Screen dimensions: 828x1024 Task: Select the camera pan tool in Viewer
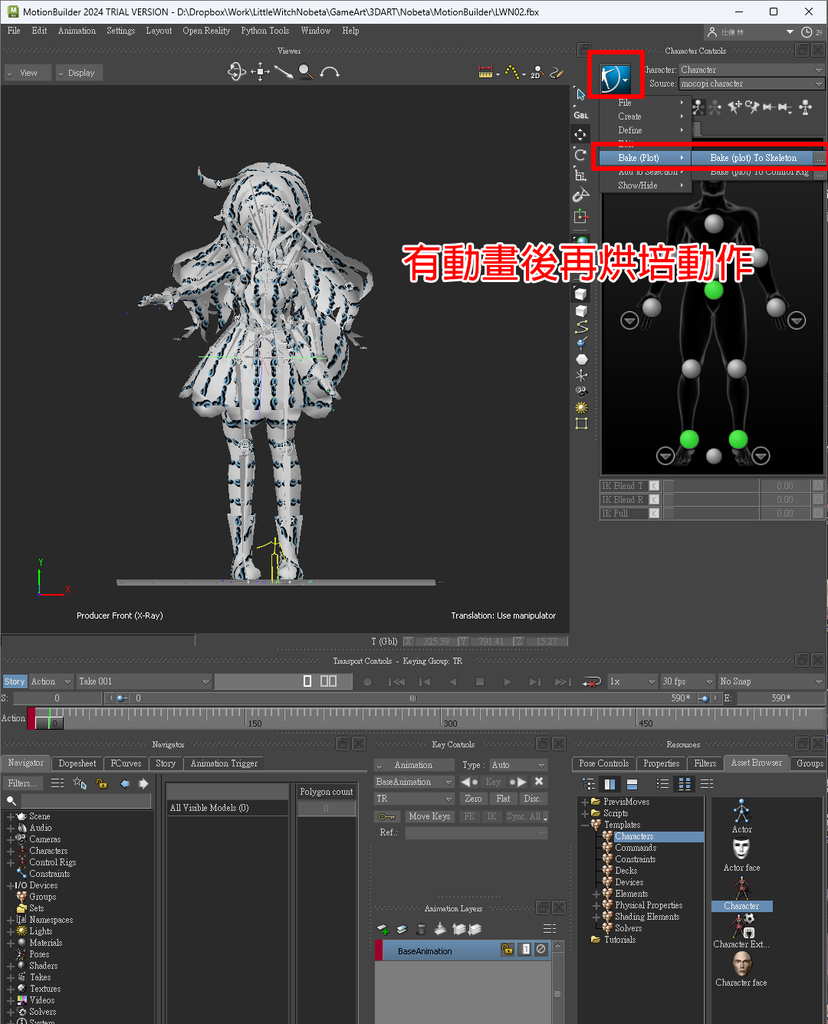[x=260, y=72]
